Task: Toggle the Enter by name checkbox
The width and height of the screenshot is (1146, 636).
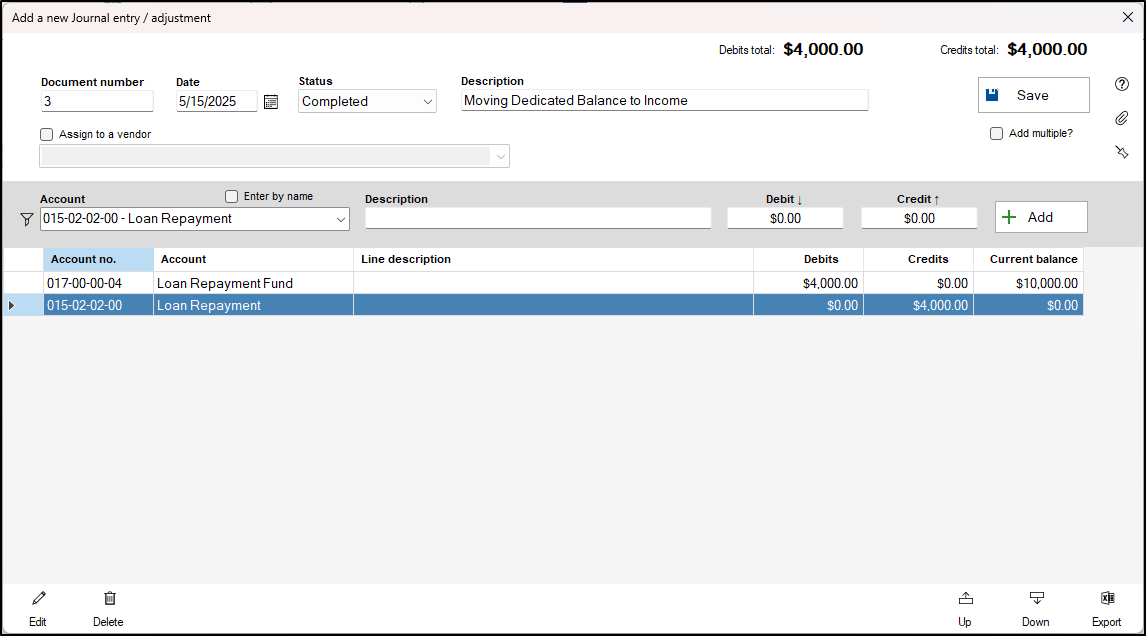Action: tap(232, 196)
